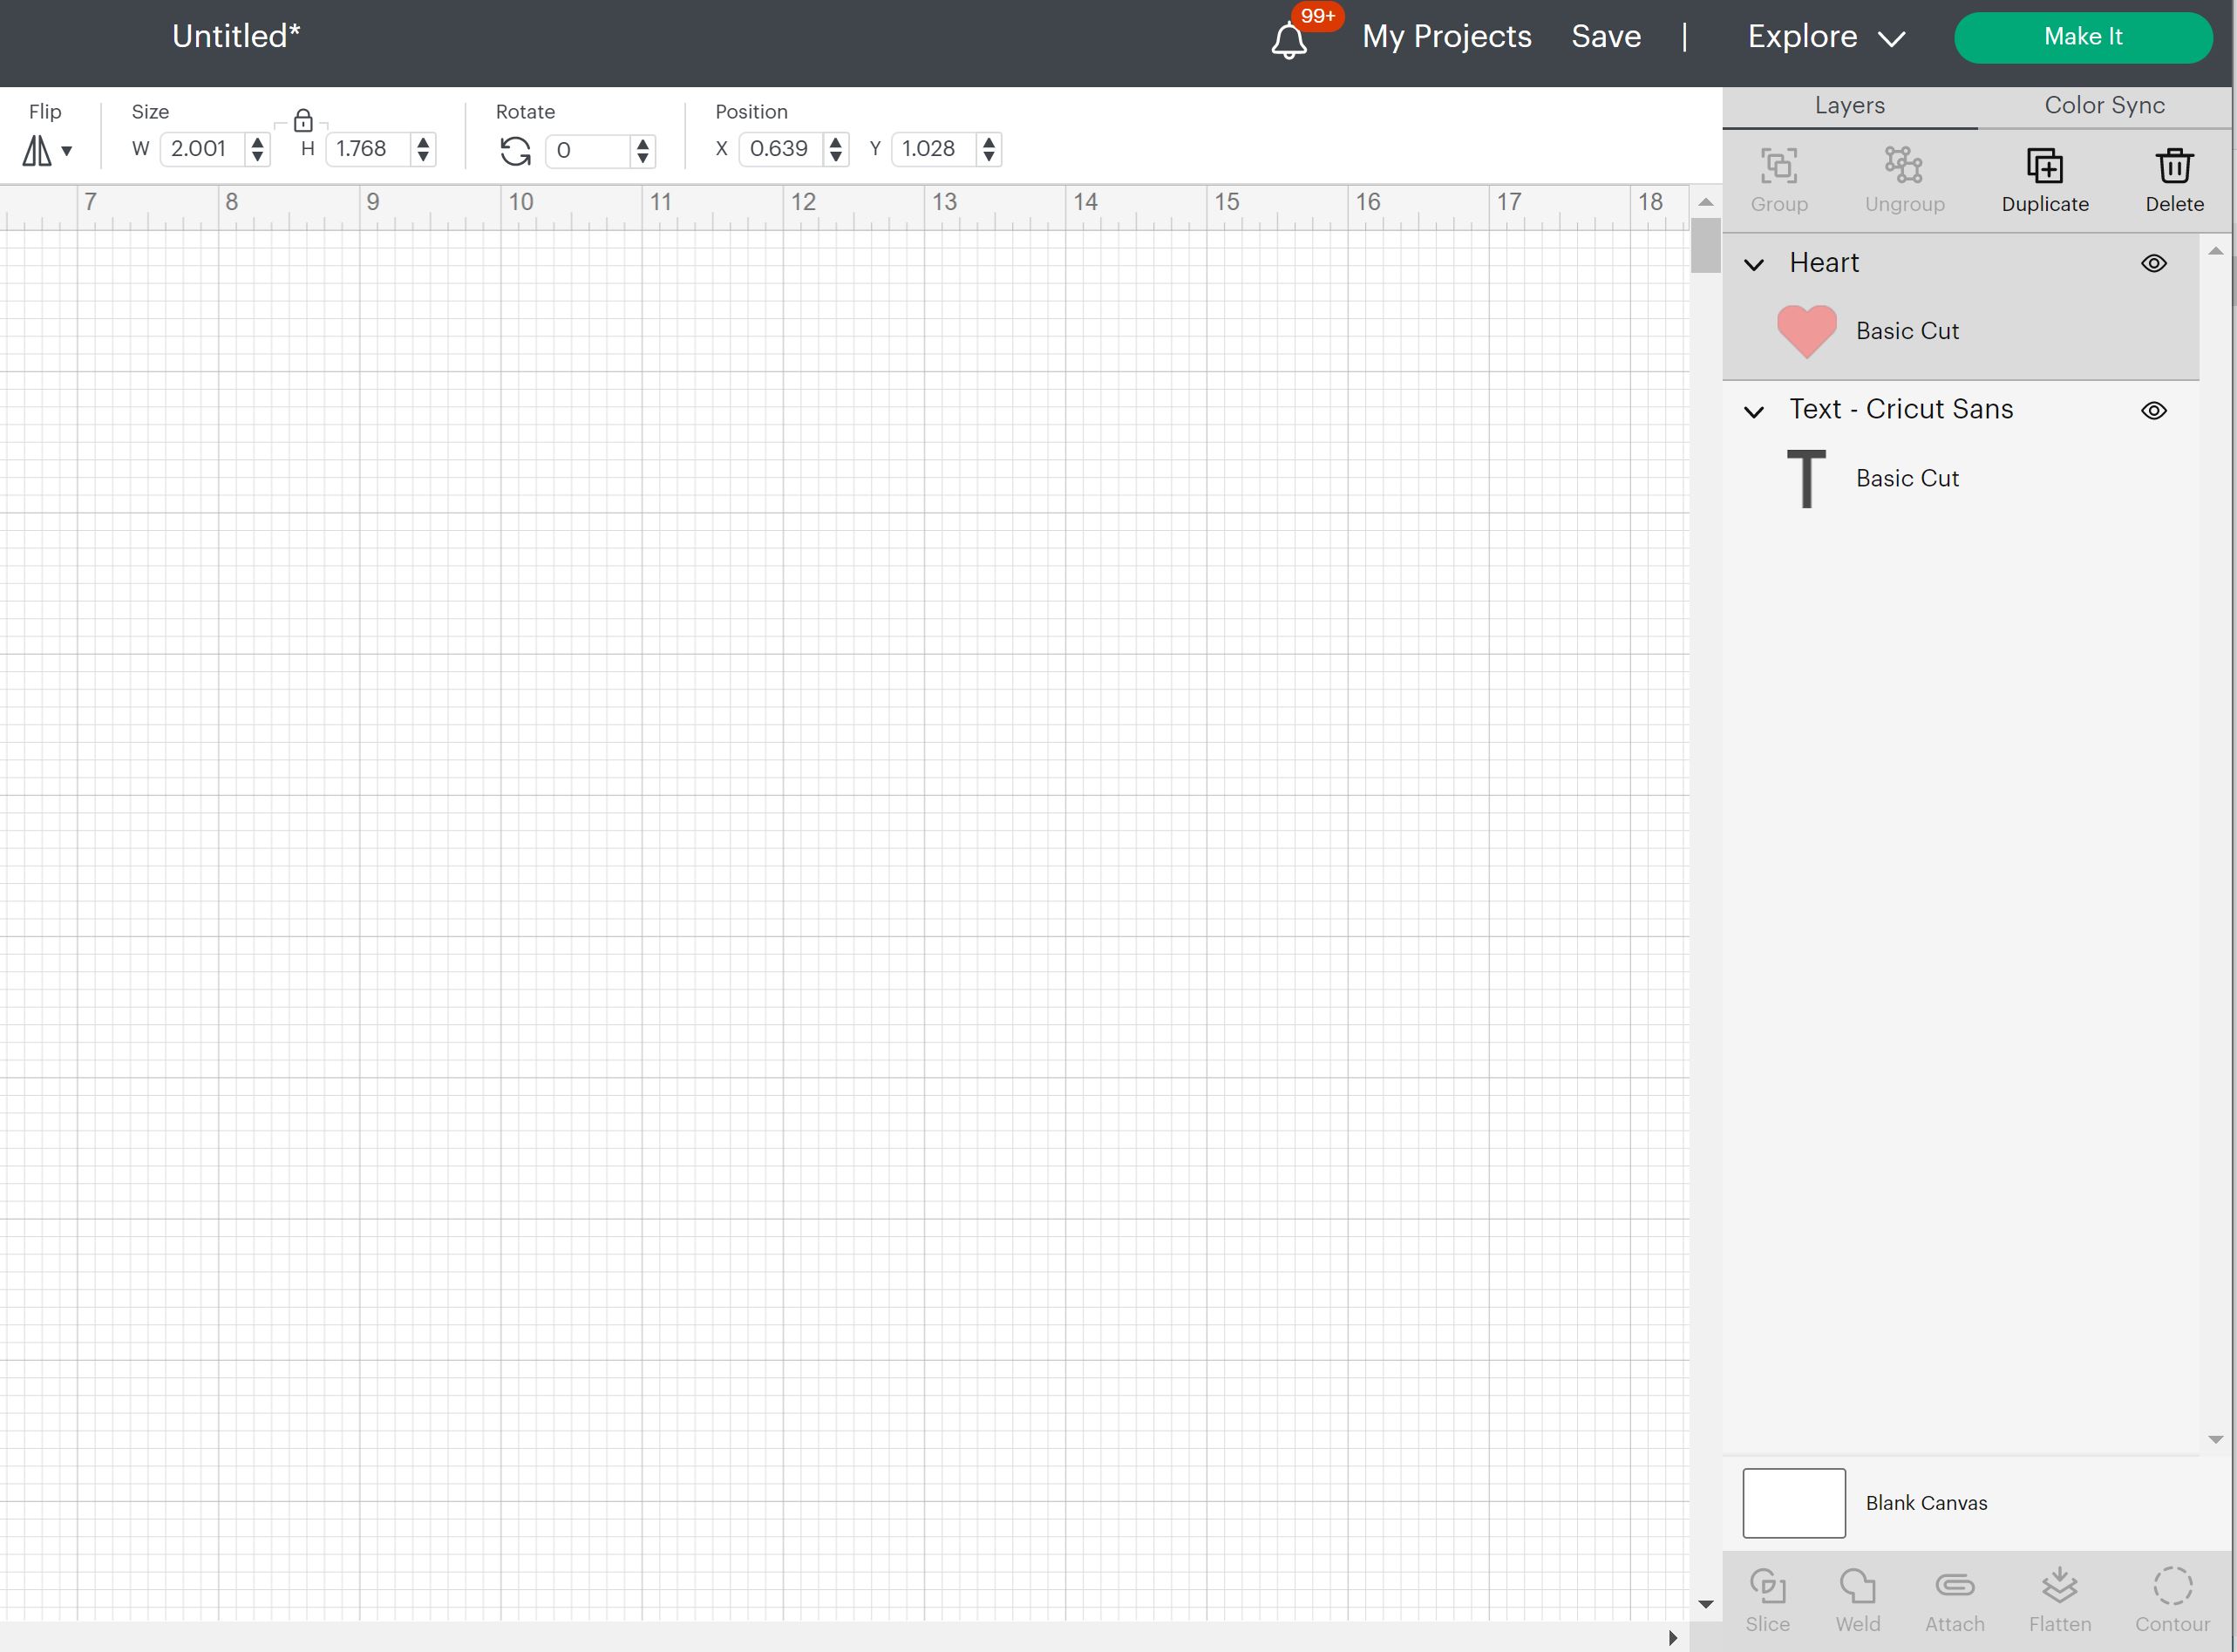Screen dimensions: 2237x1652
Task: Click the Contour tool
Action: [x=2172, y=1600]
